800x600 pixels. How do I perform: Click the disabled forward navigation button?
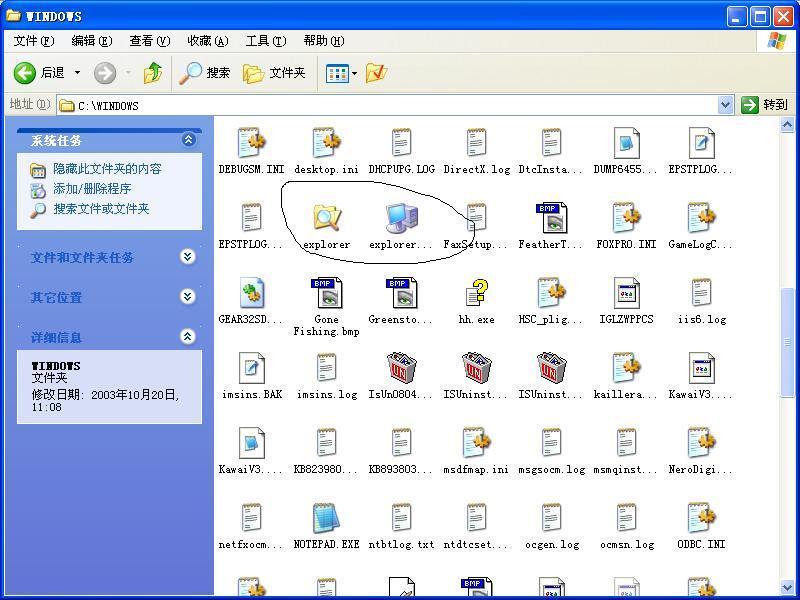coord(105,73)
